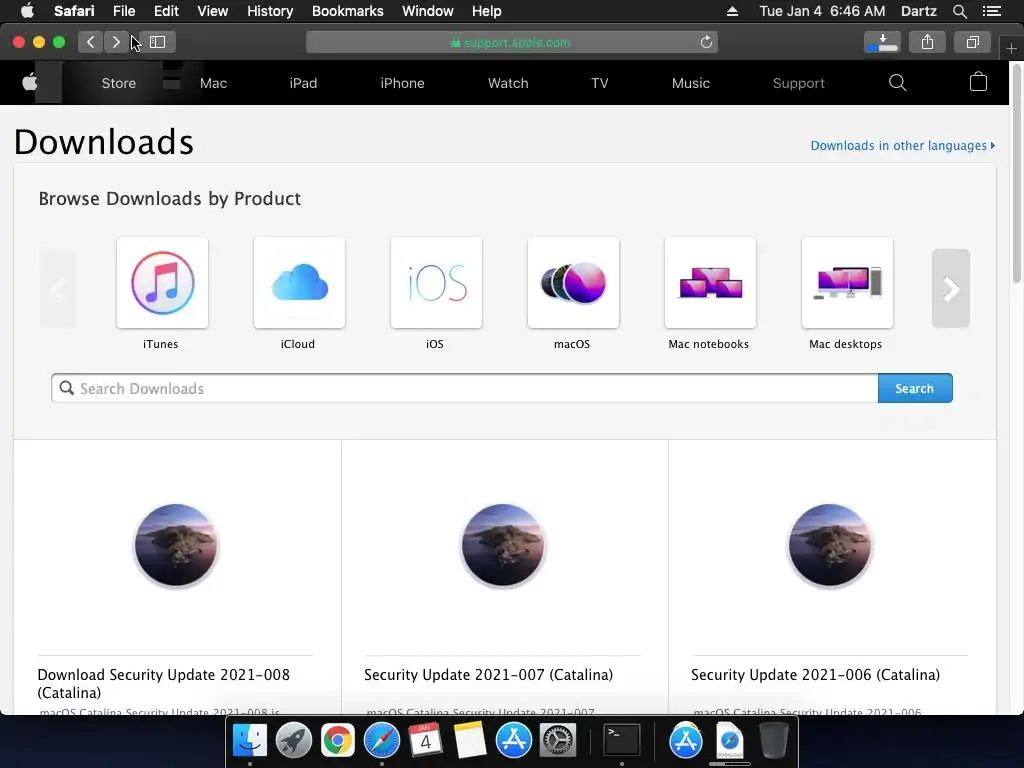Viewport: 1024px width, 768px height.
Task: Open the Music nav item
Action: 691,83
